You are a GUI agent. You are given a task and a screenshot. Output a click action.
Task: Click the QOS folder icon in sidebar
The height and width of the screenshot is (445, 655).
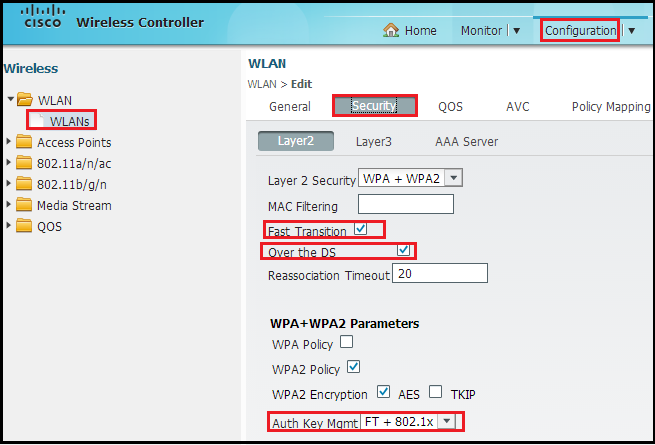[25, 226]
